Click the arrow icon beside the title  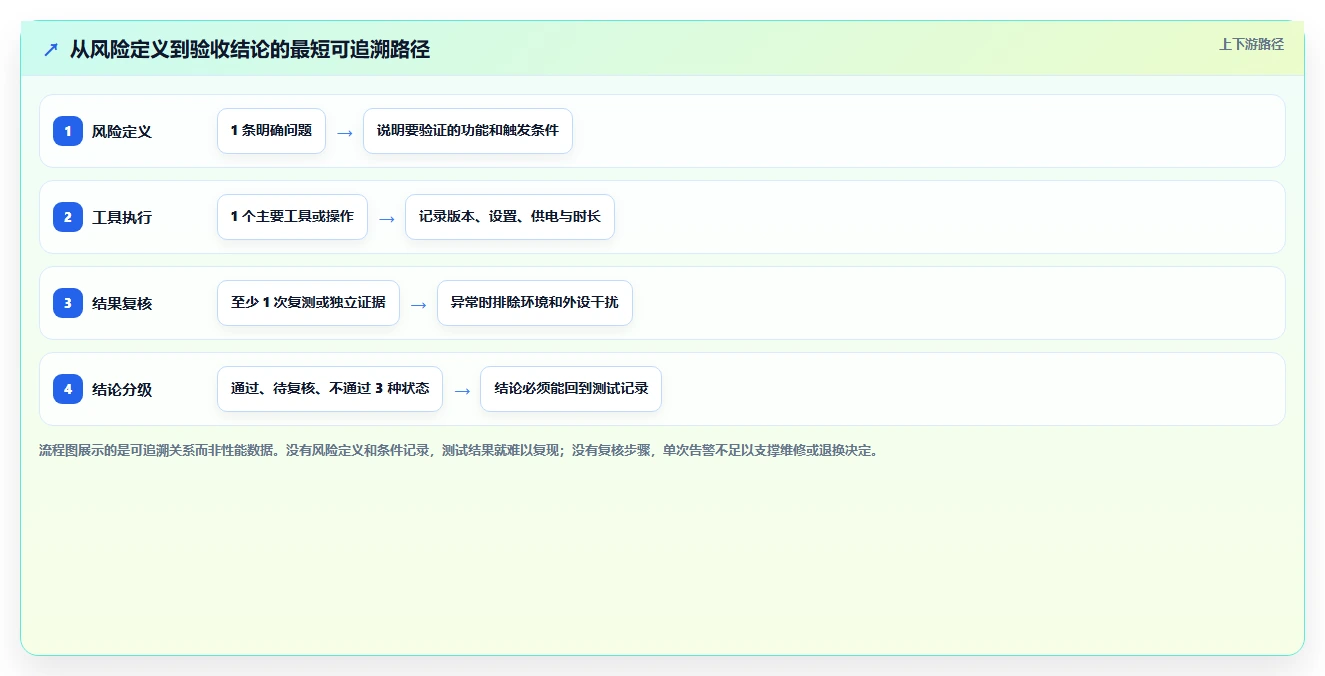[x=51, y=50]
